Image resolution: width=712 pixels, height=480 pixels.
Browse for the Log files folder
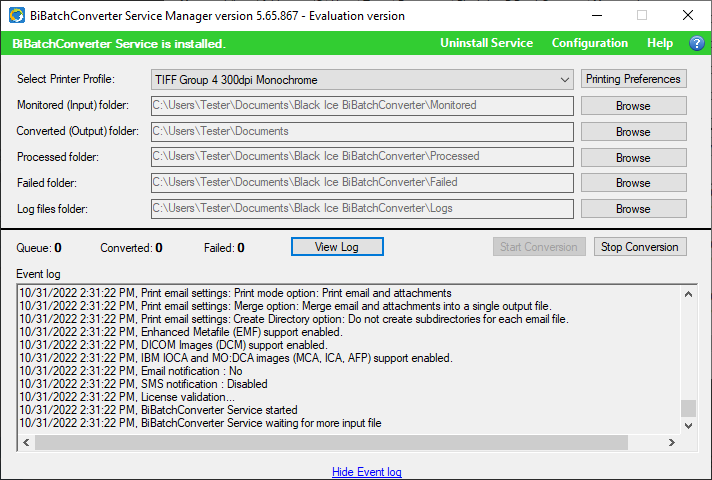[633, 208]
